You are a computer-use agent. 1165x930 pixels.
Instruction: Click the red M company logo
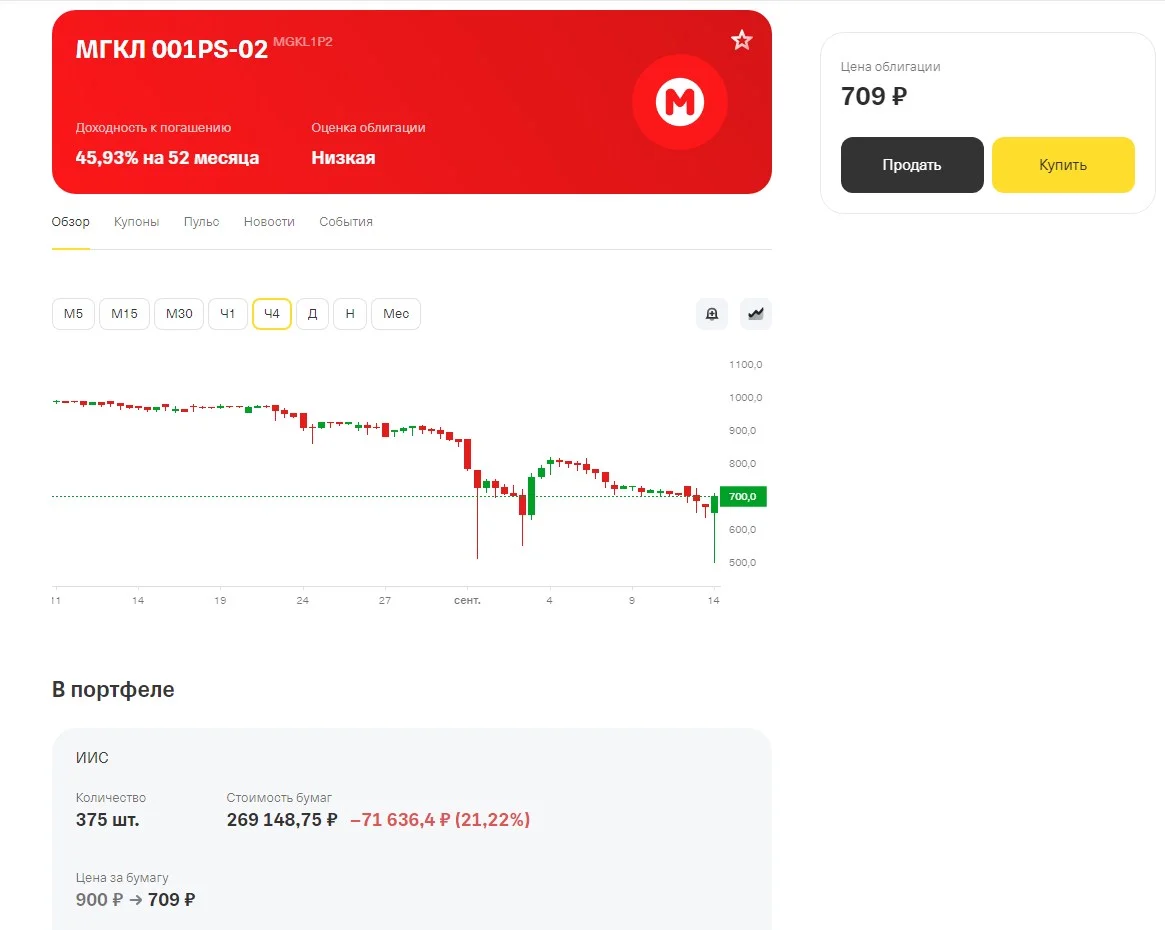tap(679, 102)
